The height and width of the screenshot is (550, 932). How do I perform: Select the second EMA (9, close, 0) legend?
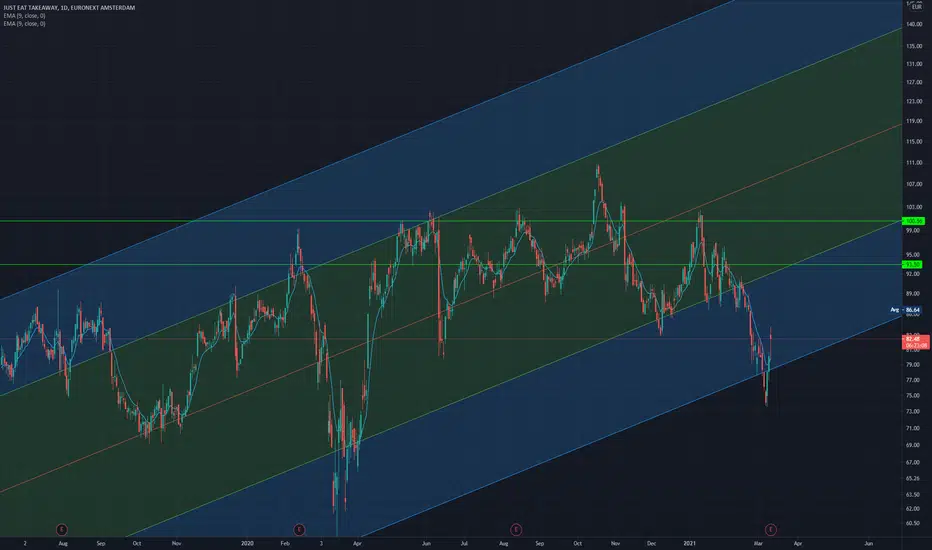click(x=24, y=24)
